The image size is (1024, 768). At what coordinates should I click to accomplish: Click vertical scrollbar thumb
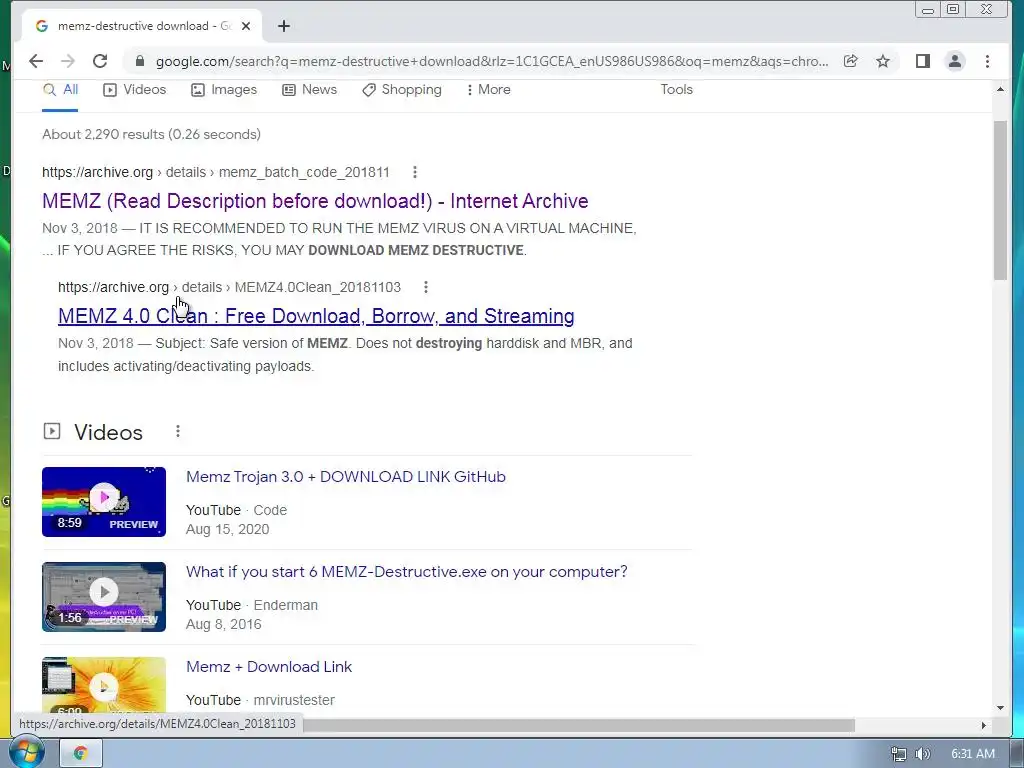1000,200
